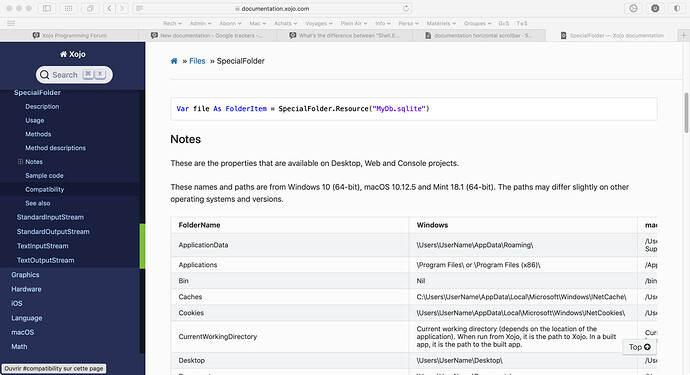Open the Admin favorites folder dropdown
This screenshot has width=690, height=375.
(x=201, y=23)
